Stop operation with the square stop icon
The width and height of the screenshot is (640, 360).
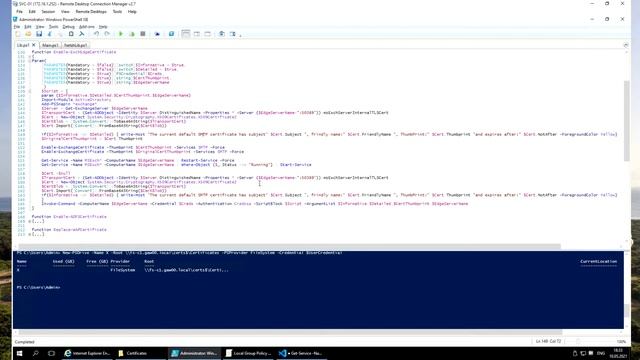tap(143, 34)
